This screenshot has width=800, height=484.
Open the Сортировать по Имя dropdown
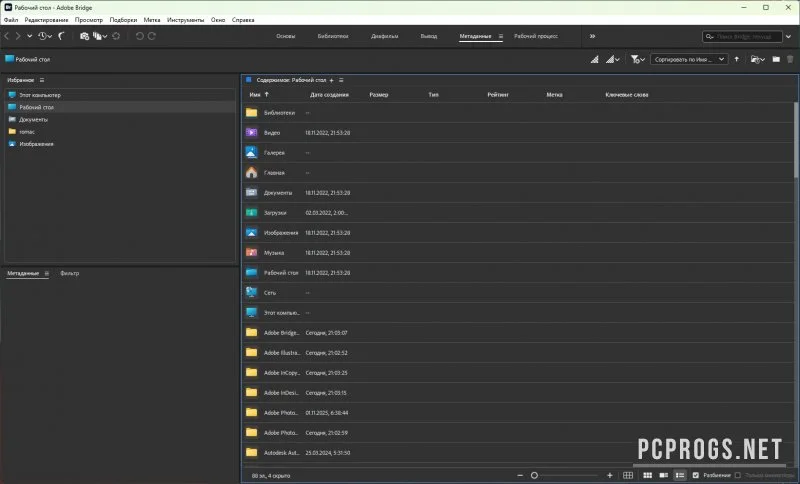tap(689, 60)
